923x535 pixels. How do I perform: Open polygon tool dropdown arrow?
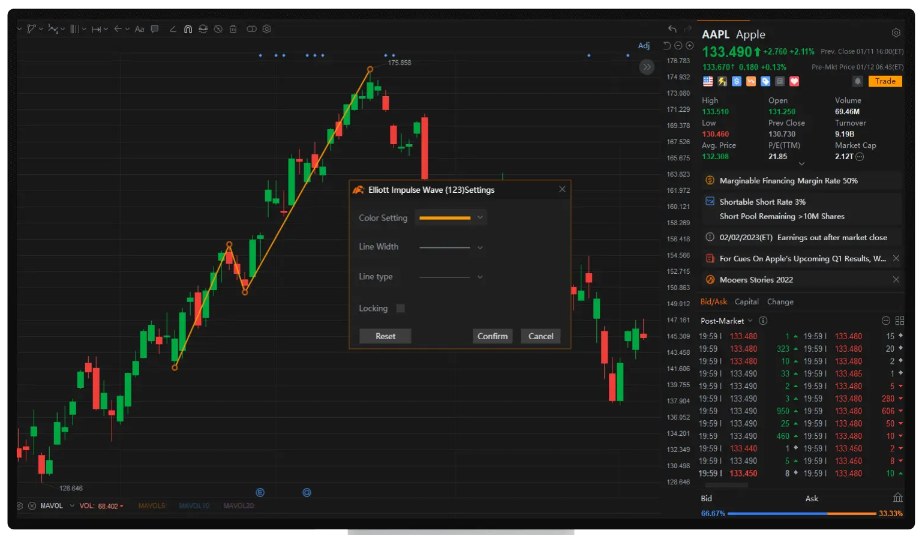[40, 29]
